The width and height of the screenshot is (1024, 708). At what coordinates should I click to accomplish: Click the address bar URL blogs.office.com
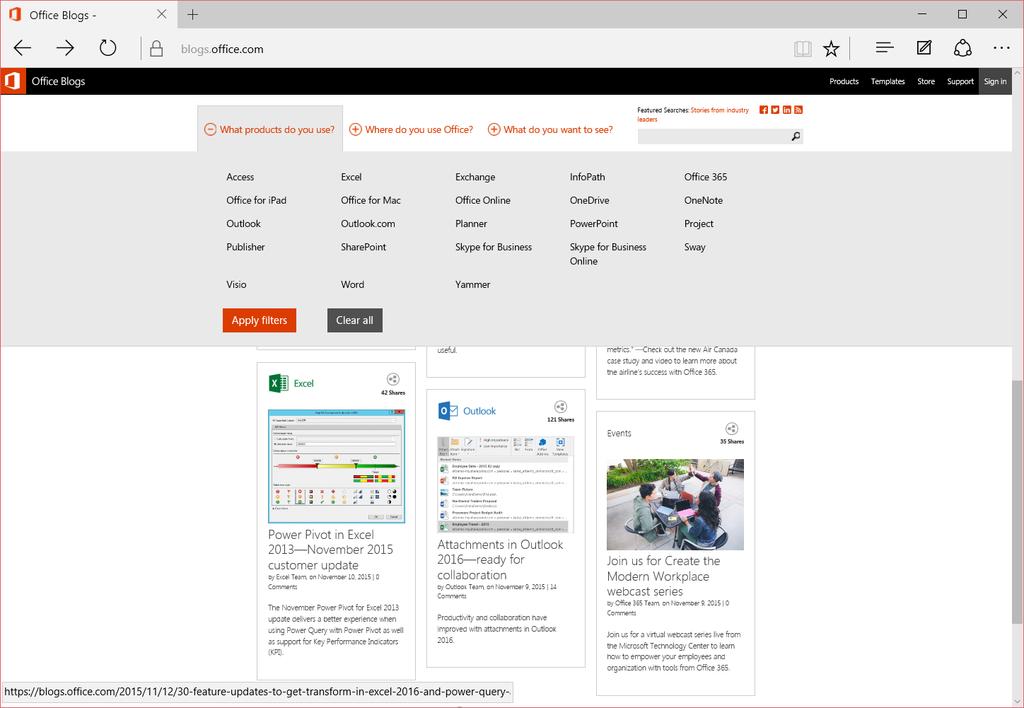222,49
